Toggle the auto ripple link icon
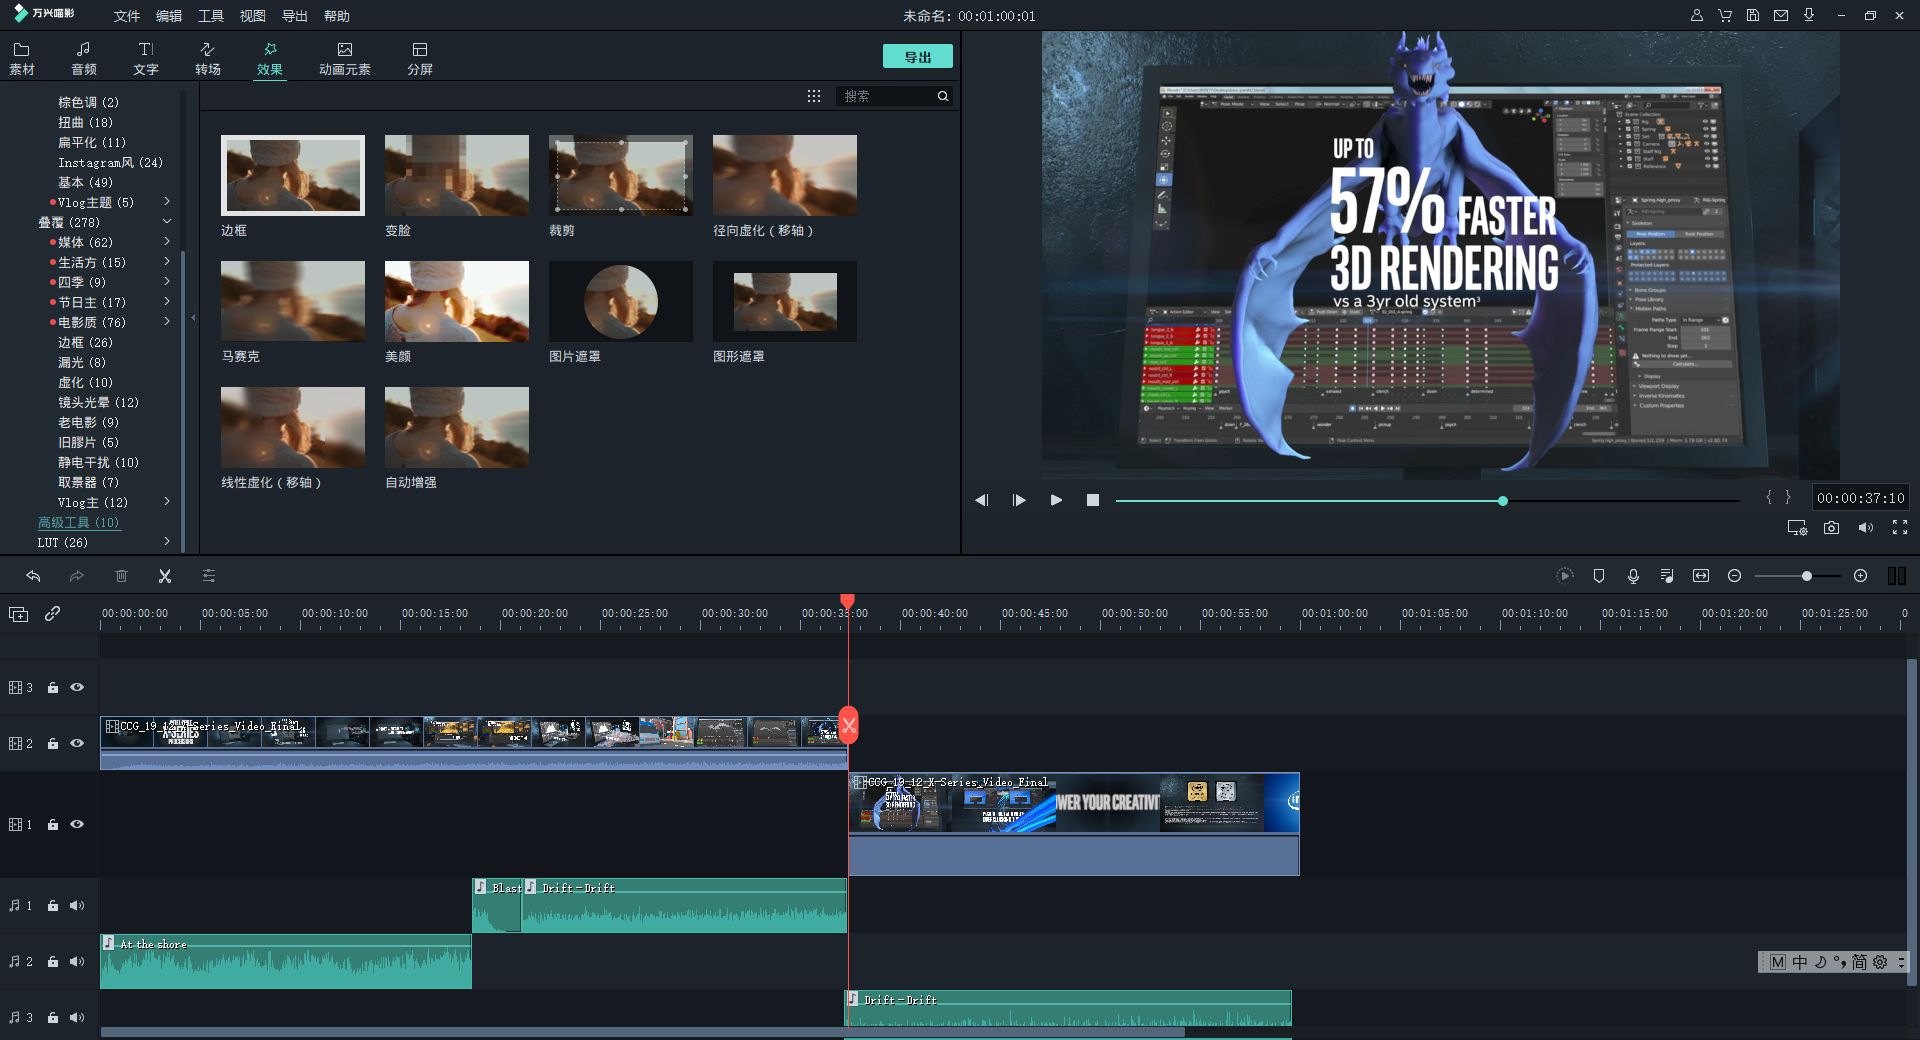 (53, 614)
